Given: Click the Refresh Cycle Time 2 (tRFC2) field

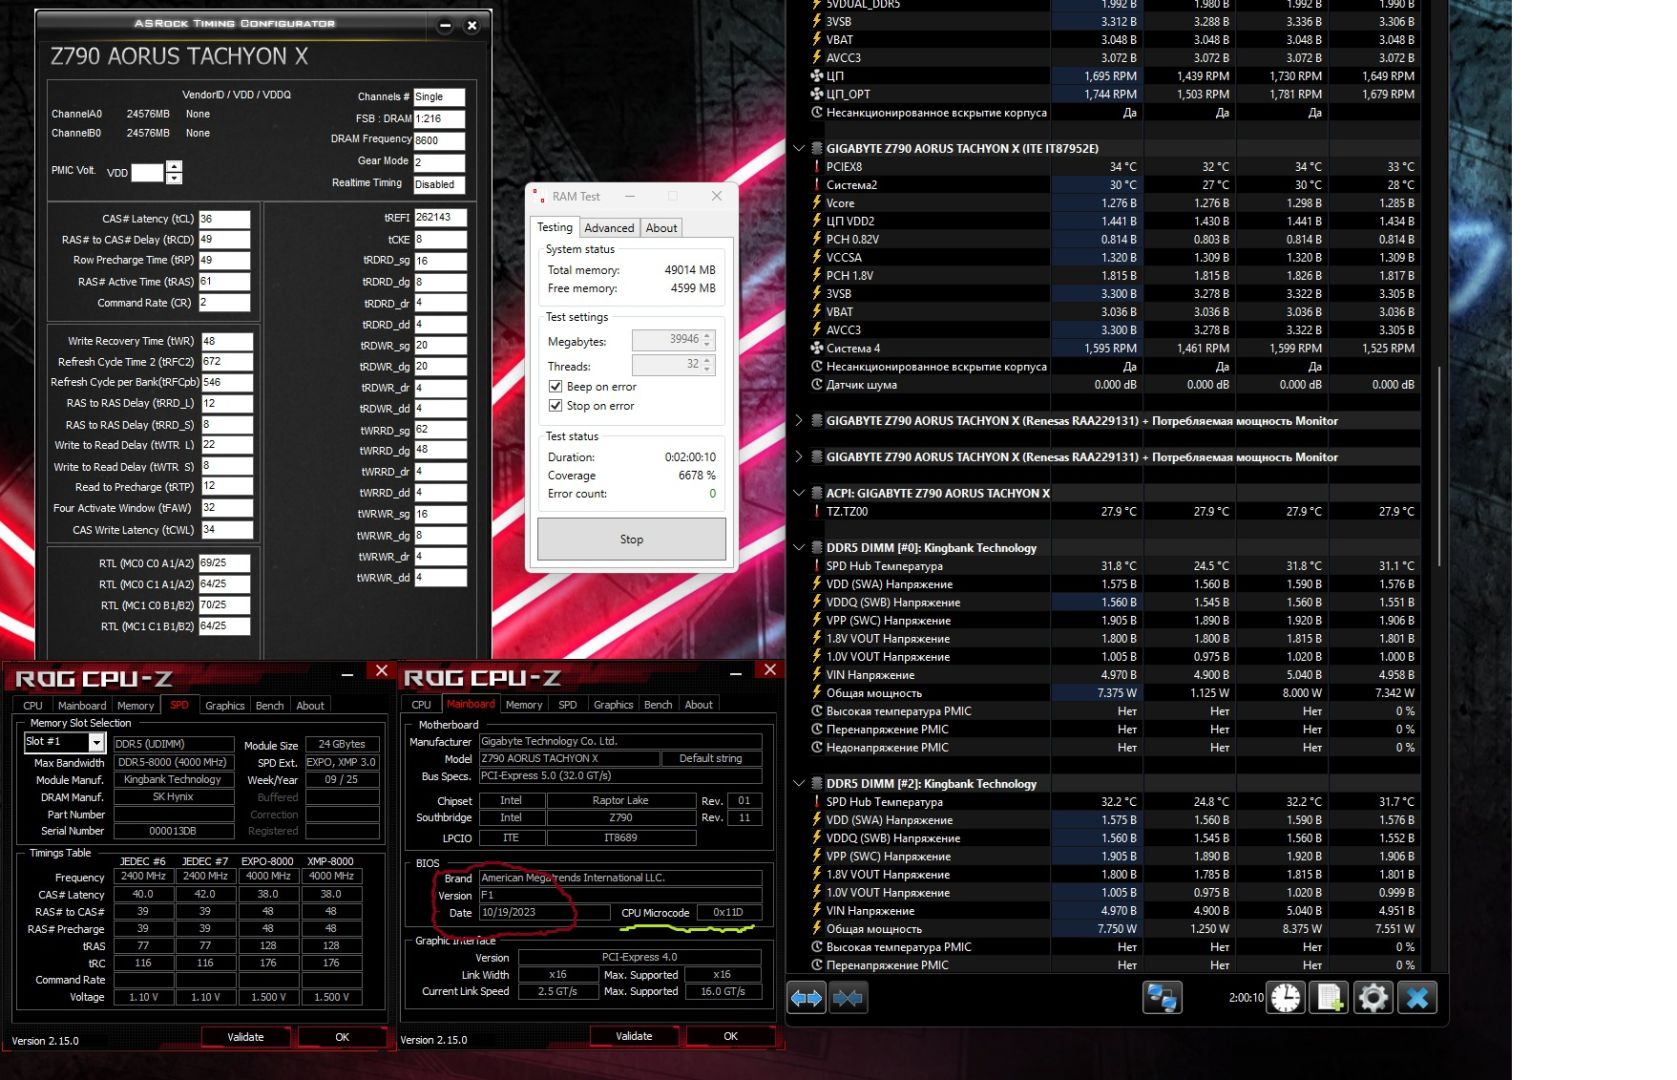Looking at the screenshot, I should point(227,362).
